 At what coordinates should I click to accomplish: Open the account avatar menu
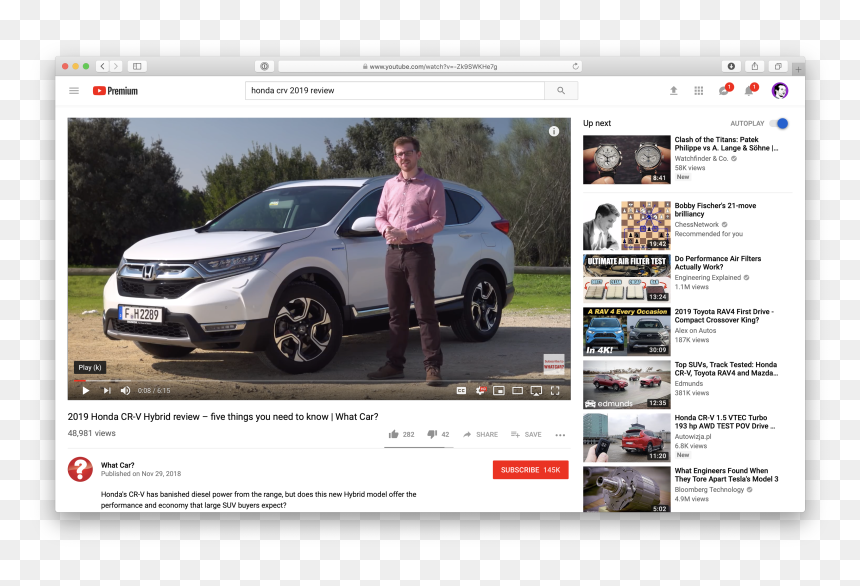click(779, 91)
